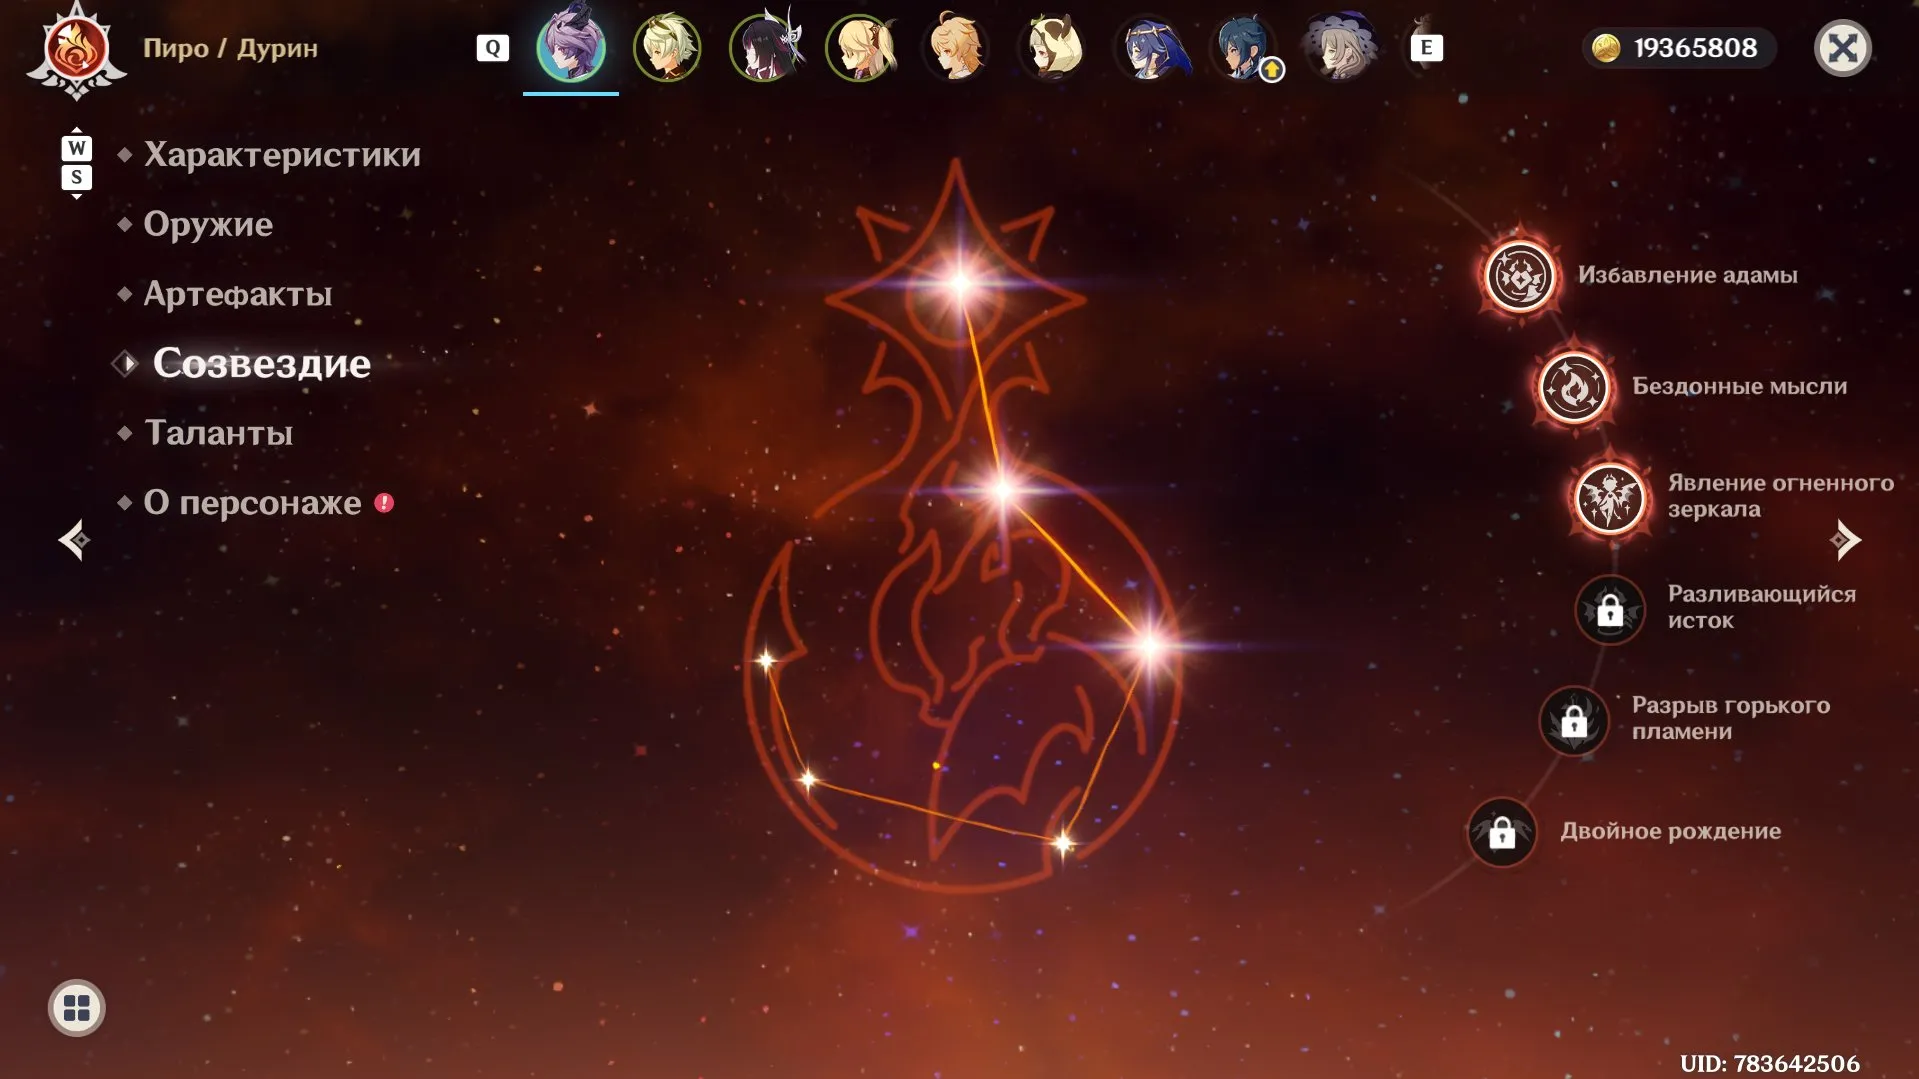
Task: Go to previous character with left arrow
Action: pyautogui.click(x=74, y=541)
